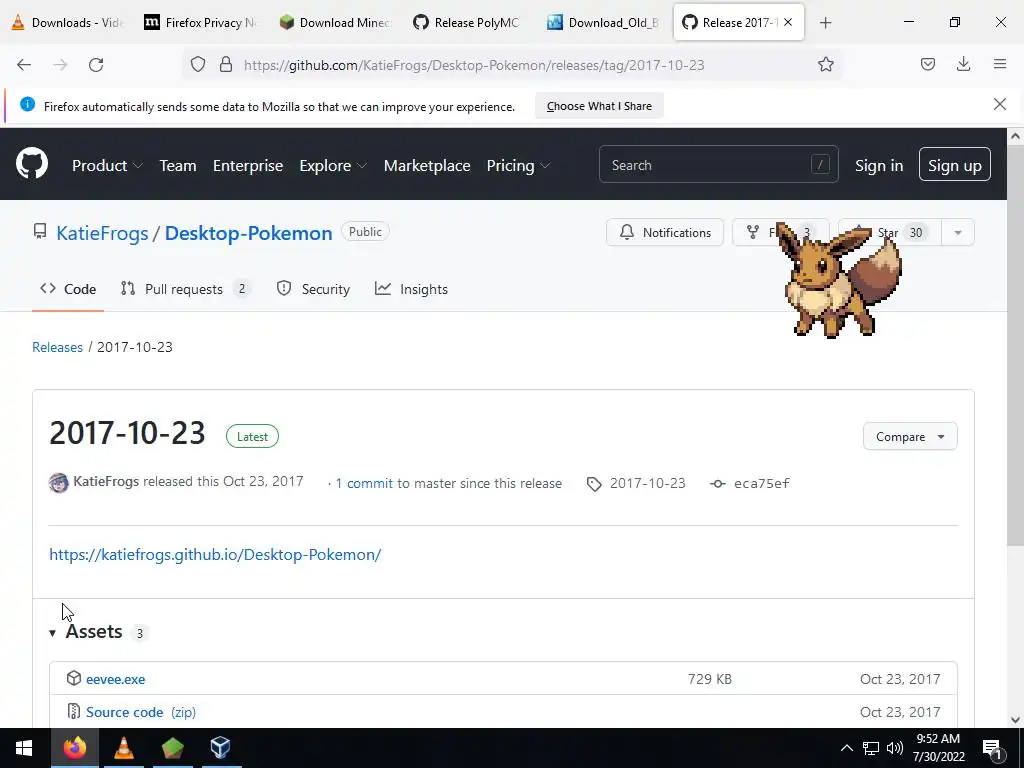Open Firefox from the taskbar

75,748
